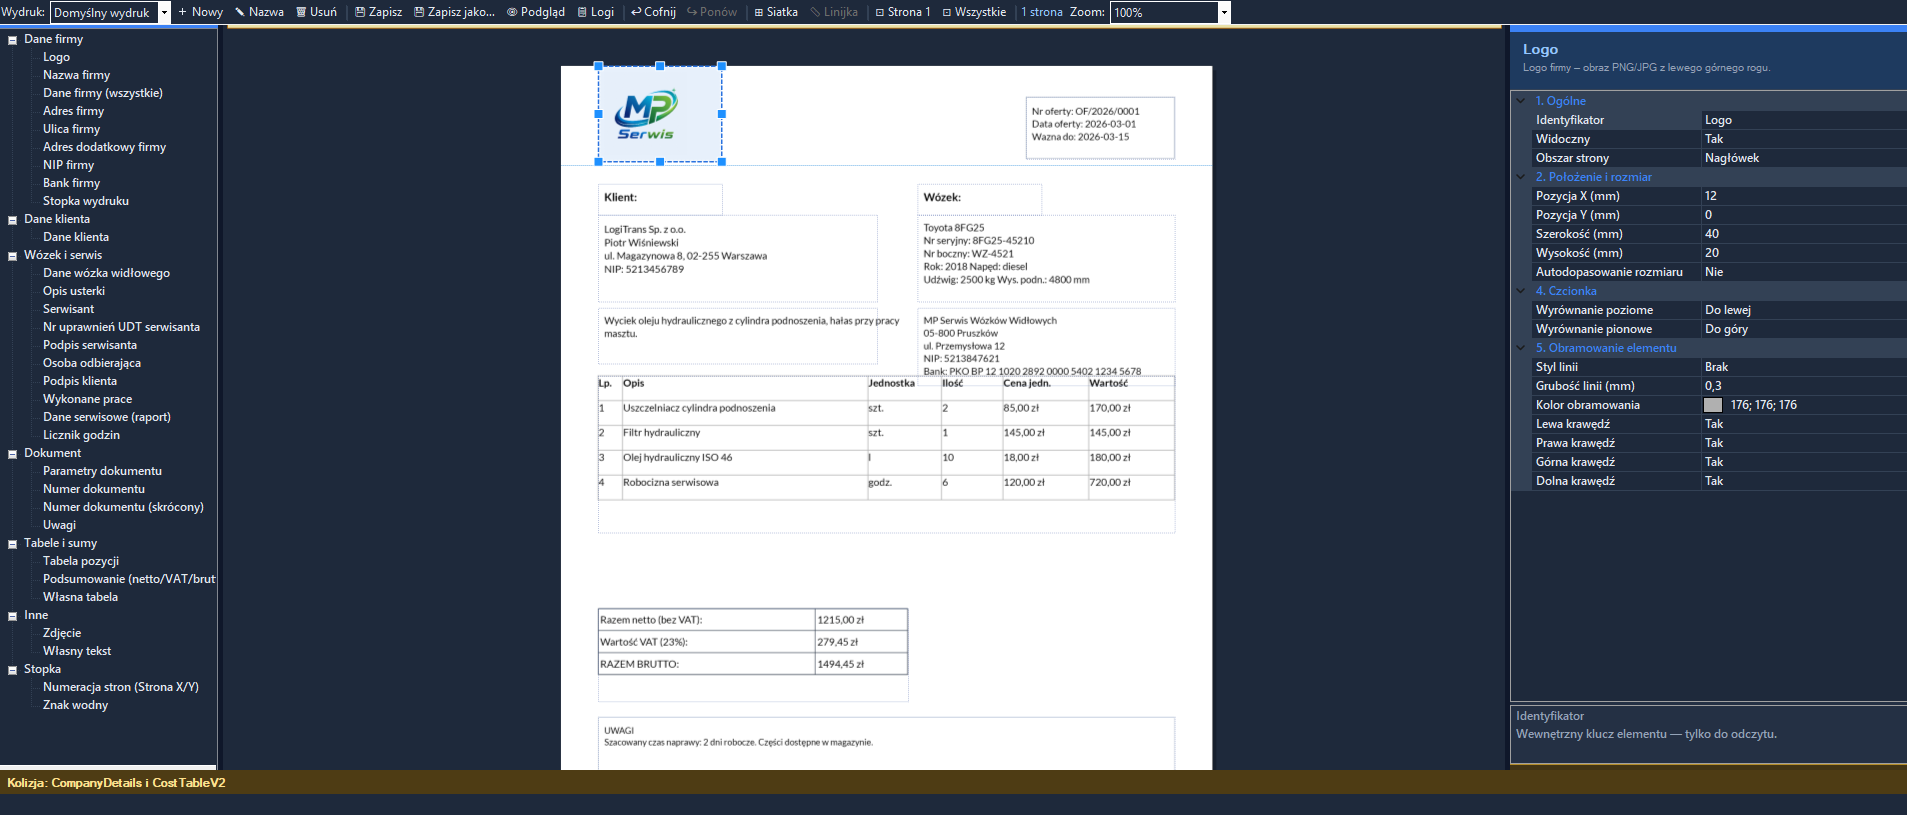Click the Nowy (new printout) toolbar button
Screen dimensions: 1907x815
point(200,12)
